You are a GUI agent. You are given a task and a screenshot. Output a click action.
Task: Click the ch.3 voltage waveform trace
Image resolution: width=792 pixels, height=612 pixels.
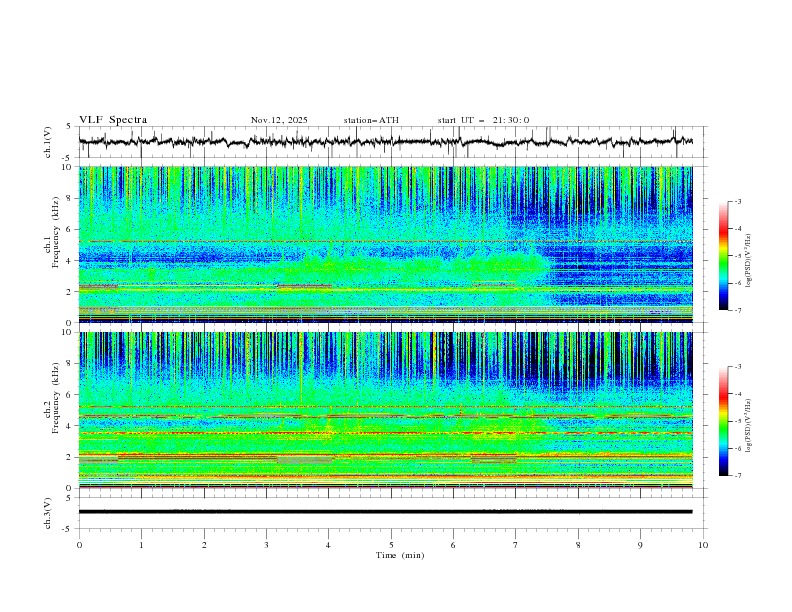[385, 512]
